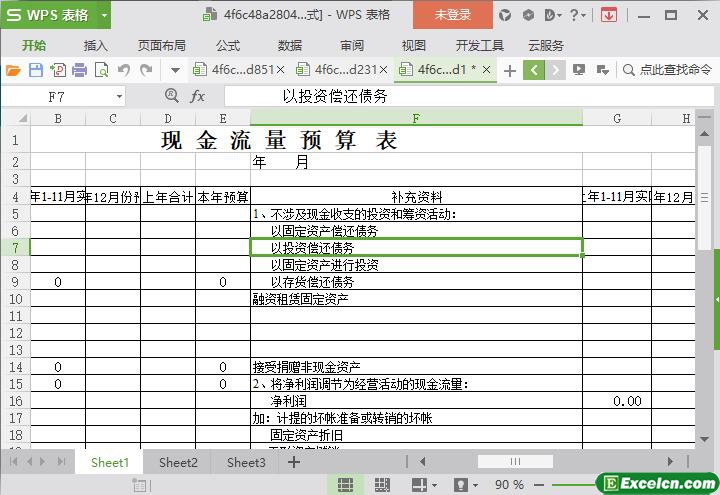
Task: Click the fx insert function icon
Action: click(x=197, y=96)
